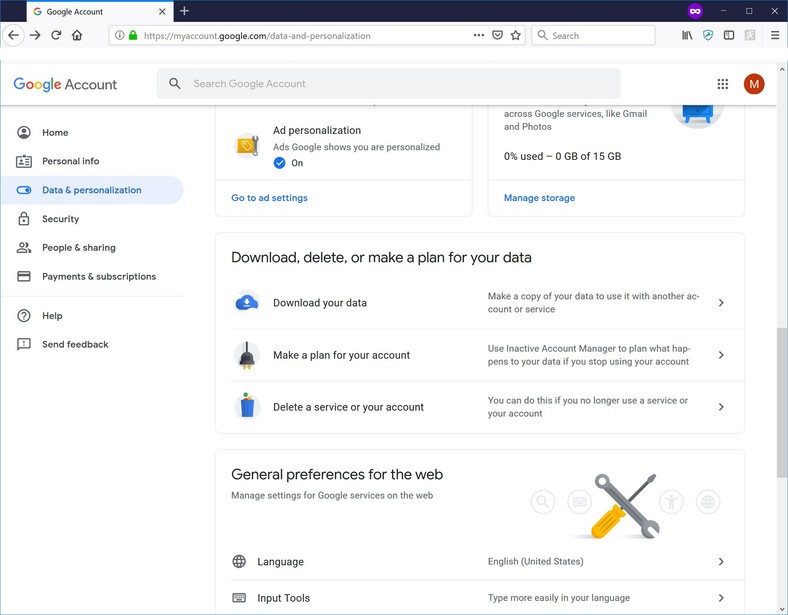Click the green padlock connection icon
The height and width of the screenshot is (615, 788).
[x=133, y=35]
